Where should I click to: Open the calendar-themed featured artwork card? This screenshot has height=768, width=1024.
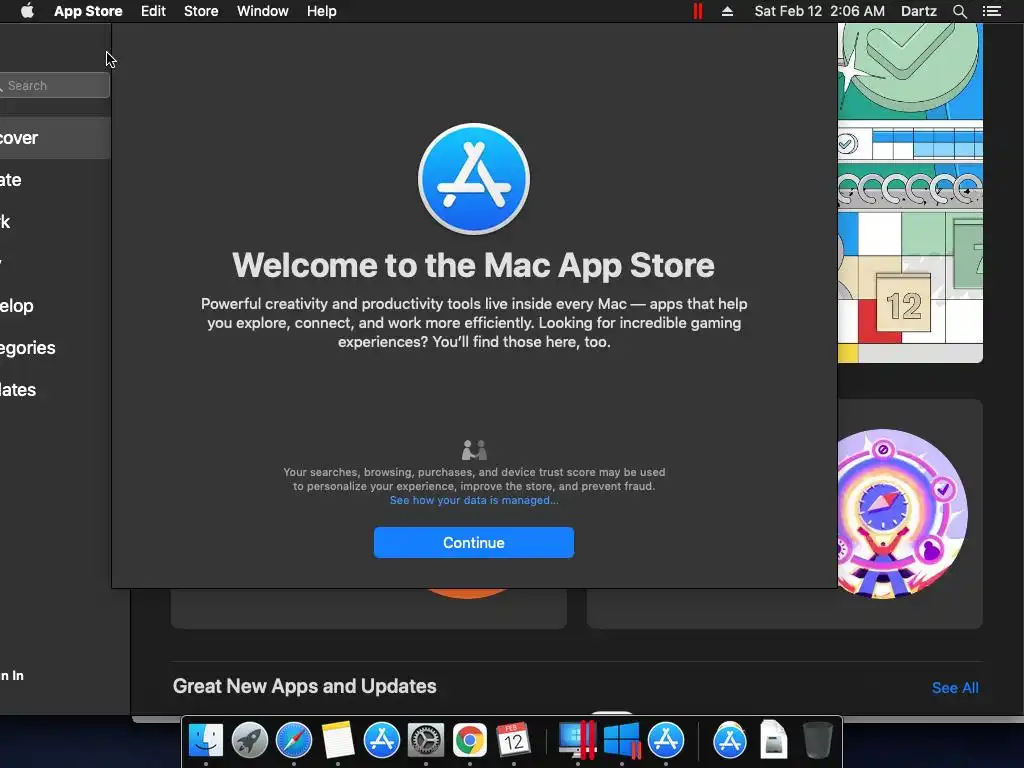[x=910, y=193]
